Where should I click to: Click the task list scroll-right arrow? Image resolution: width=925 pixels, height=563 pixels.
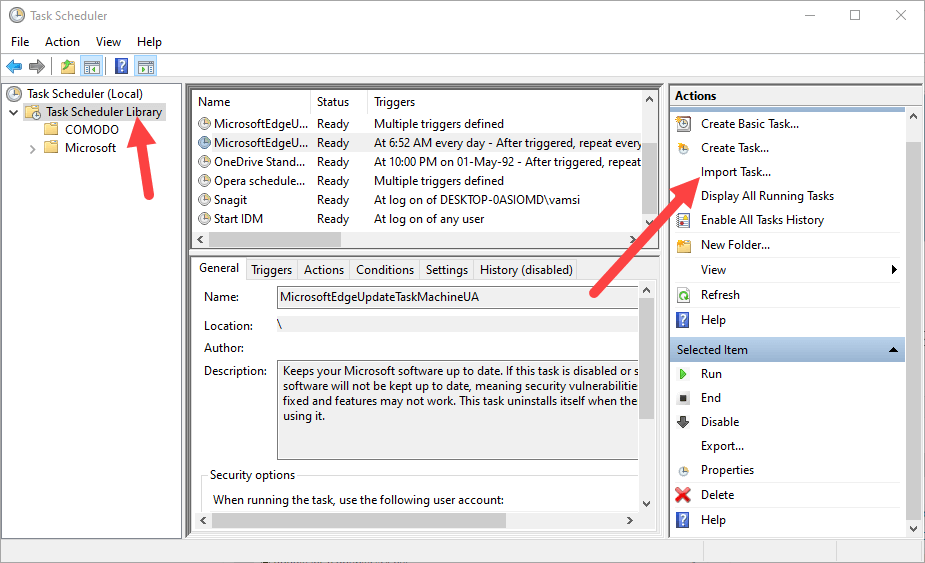coord(633,240)
